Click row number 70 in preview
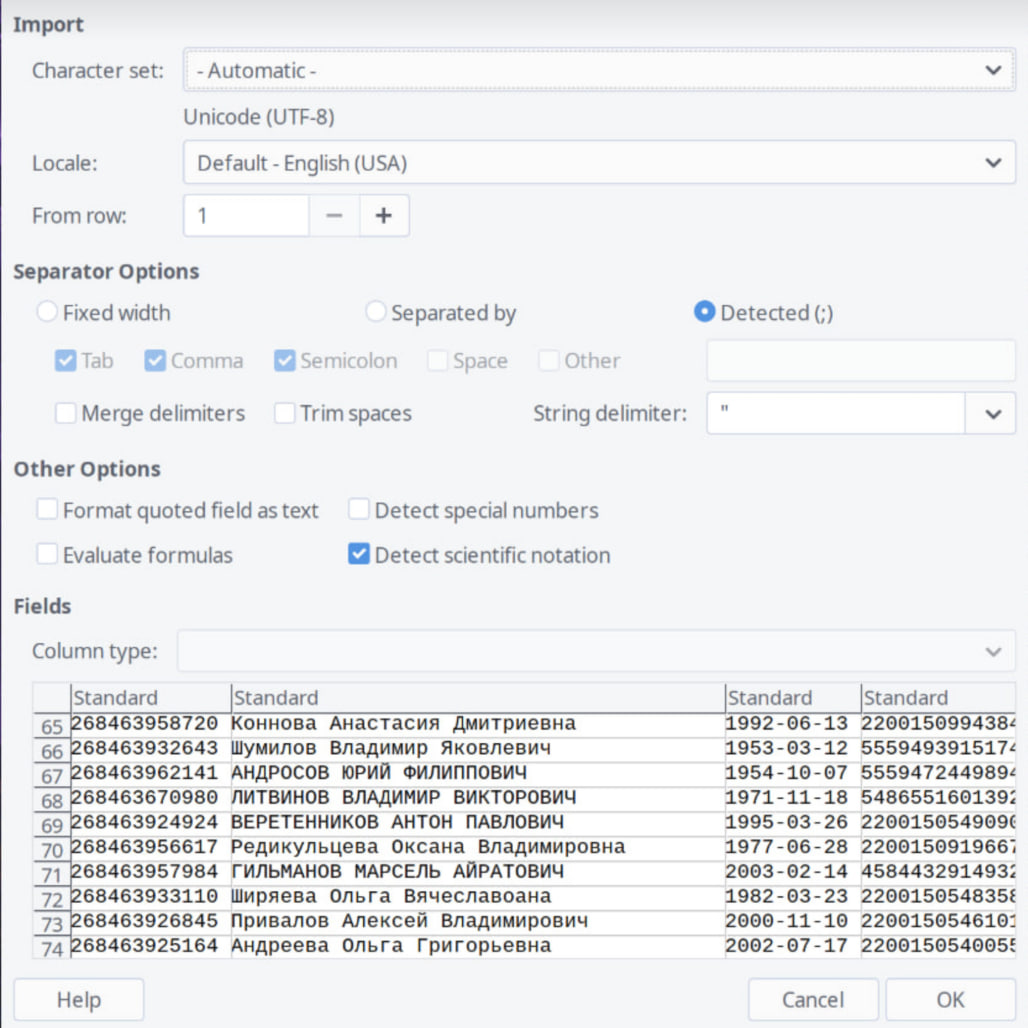This screenshot has width=1028, height=1028. (52, 850)
